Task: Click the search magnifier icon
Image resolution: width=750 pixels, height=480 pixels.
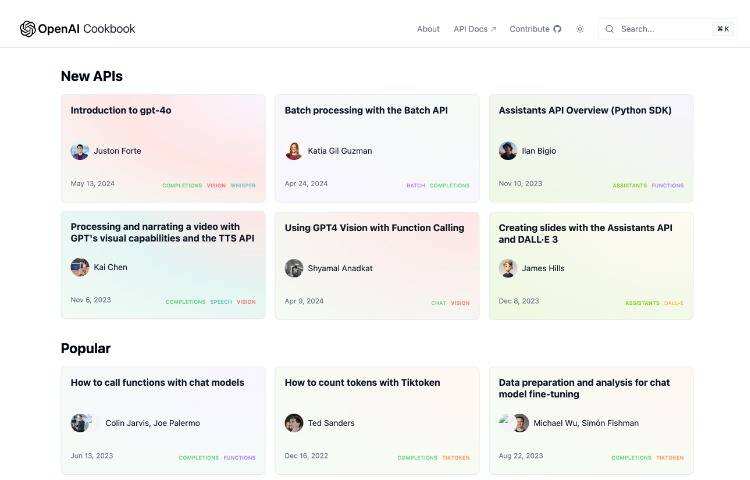Action: (x=610, y=29)
